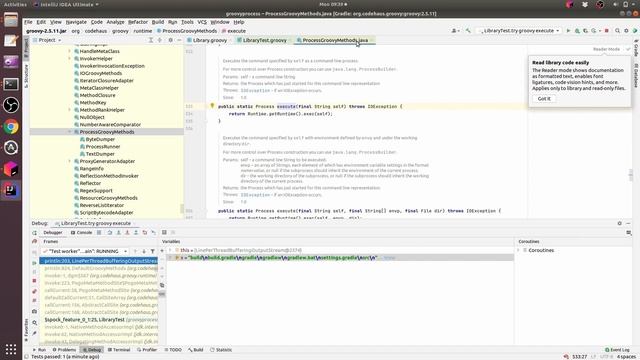Open Search Everywhere magnifier icon

618,31
